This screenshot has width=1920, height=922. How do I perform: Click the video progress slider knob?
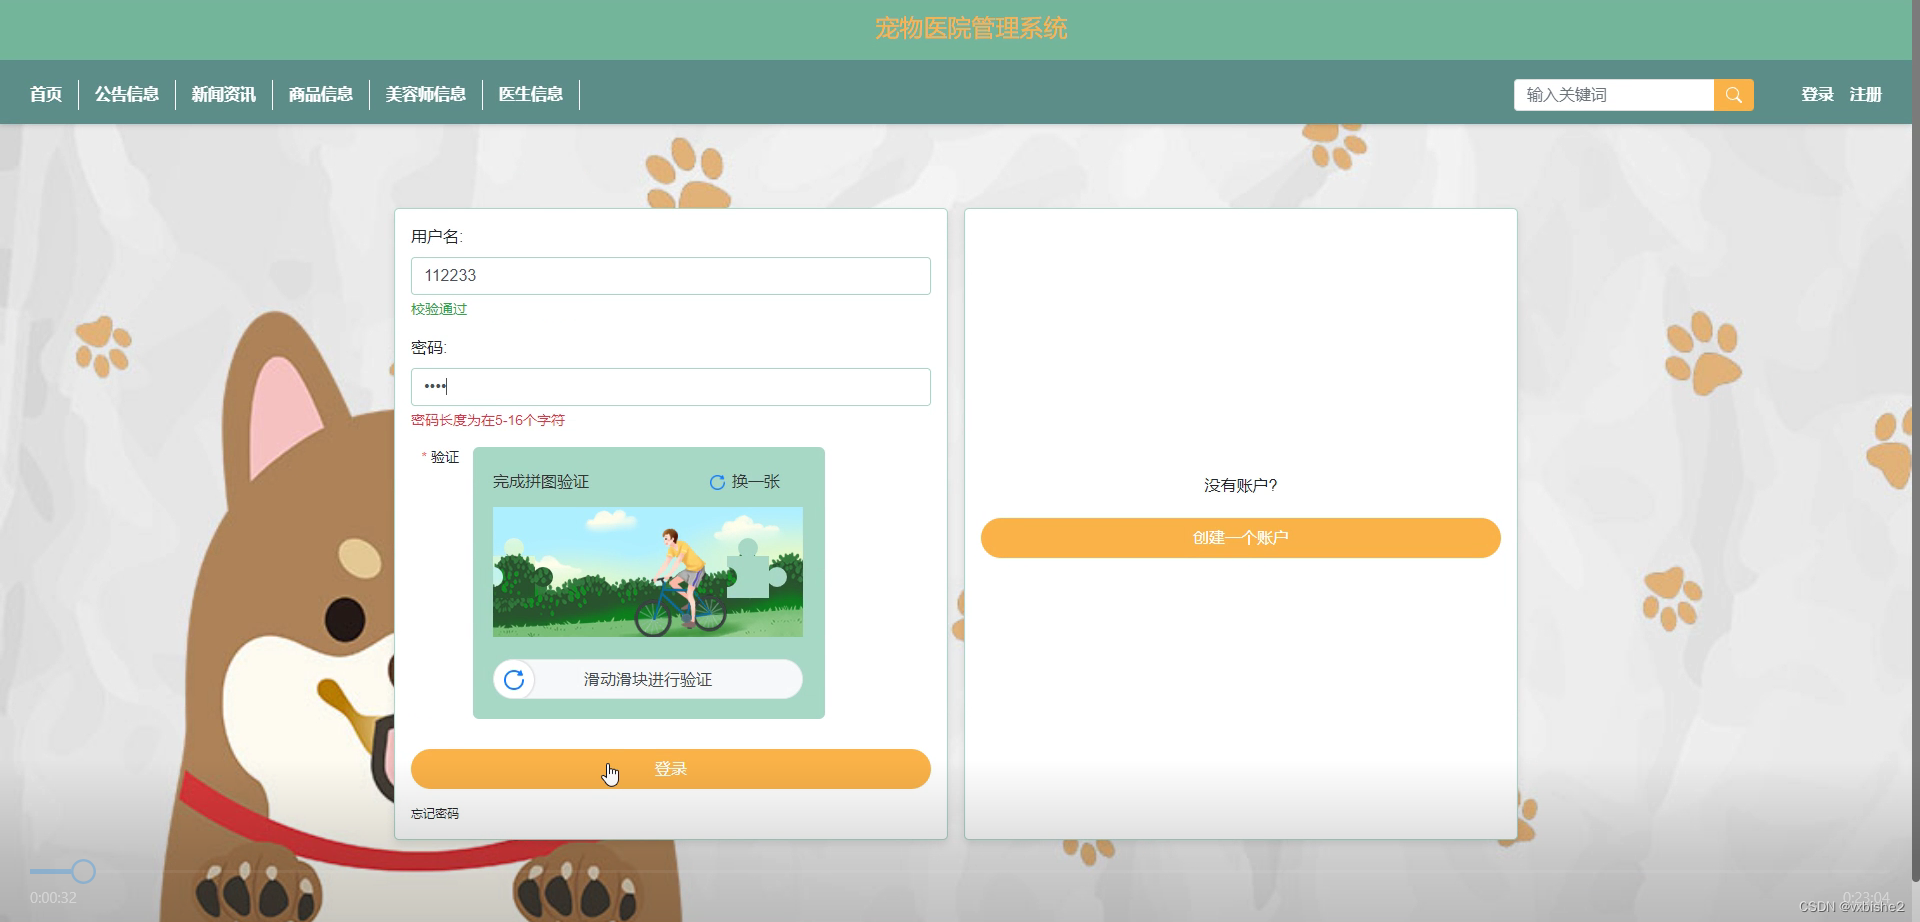84,872
